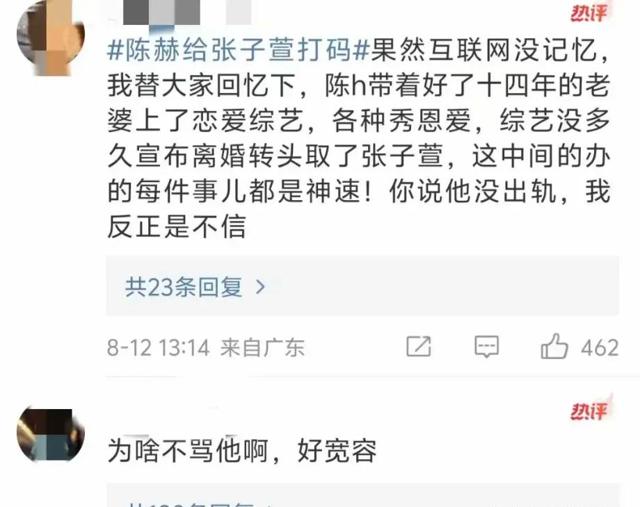Open the second commenter's avatar
Viewport: 640px width, 507px height.
50,435
